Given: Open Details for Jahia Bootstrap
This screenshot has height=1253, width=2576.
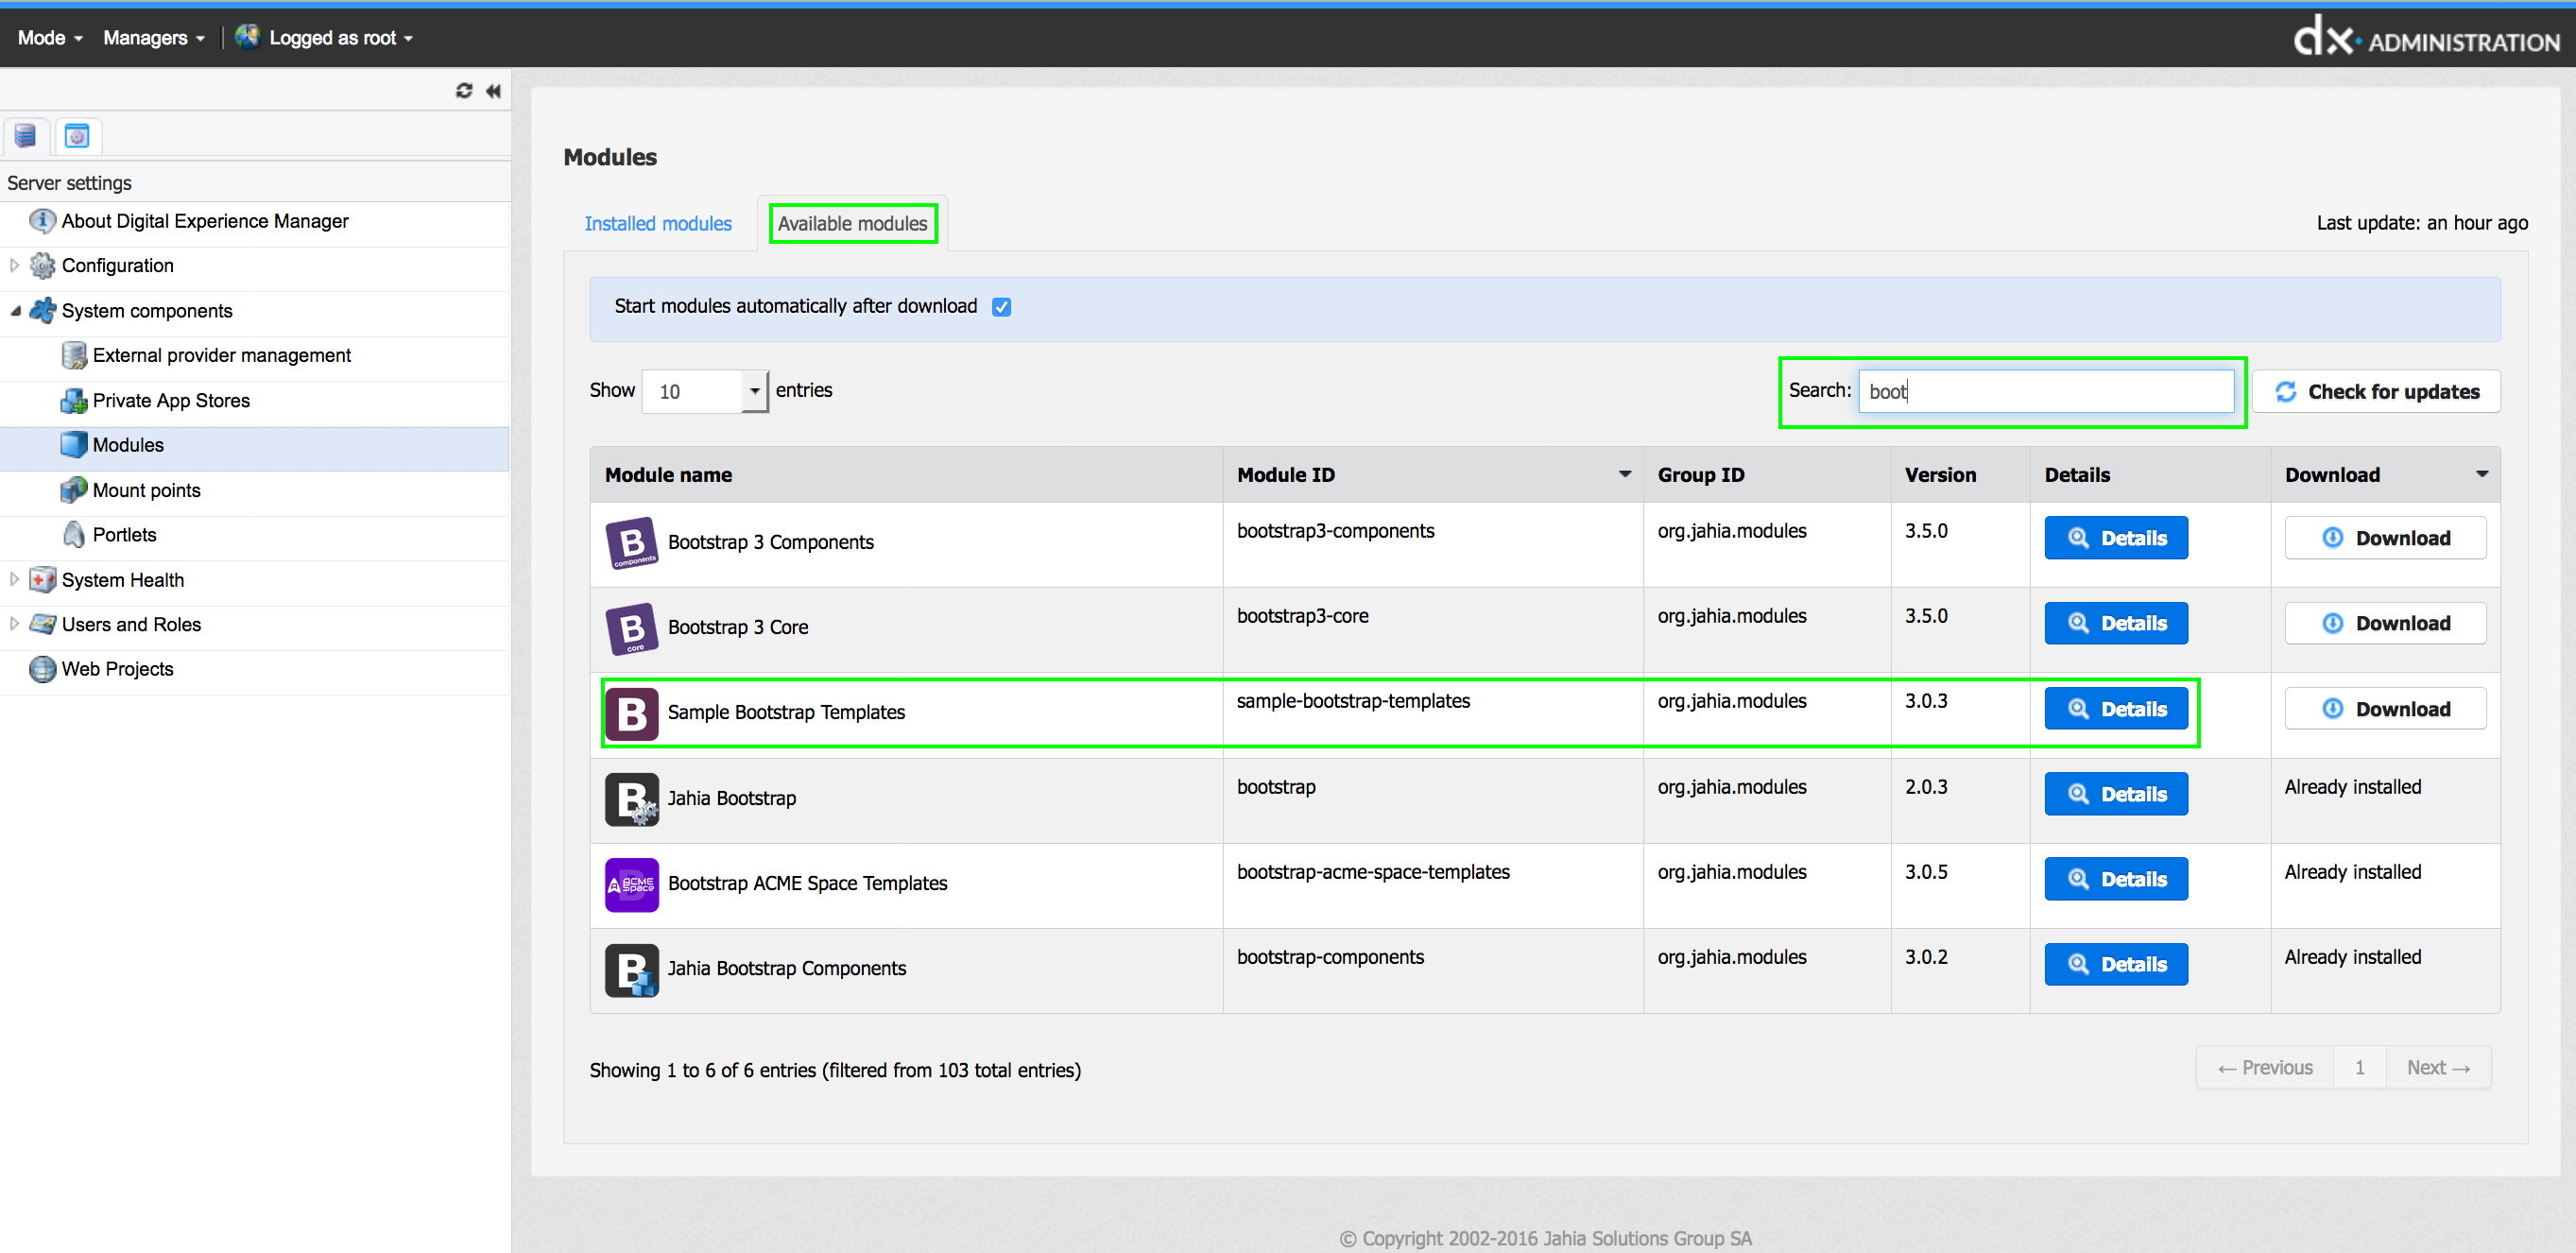Looking at the screenshot, I should tap(2116, 794).
